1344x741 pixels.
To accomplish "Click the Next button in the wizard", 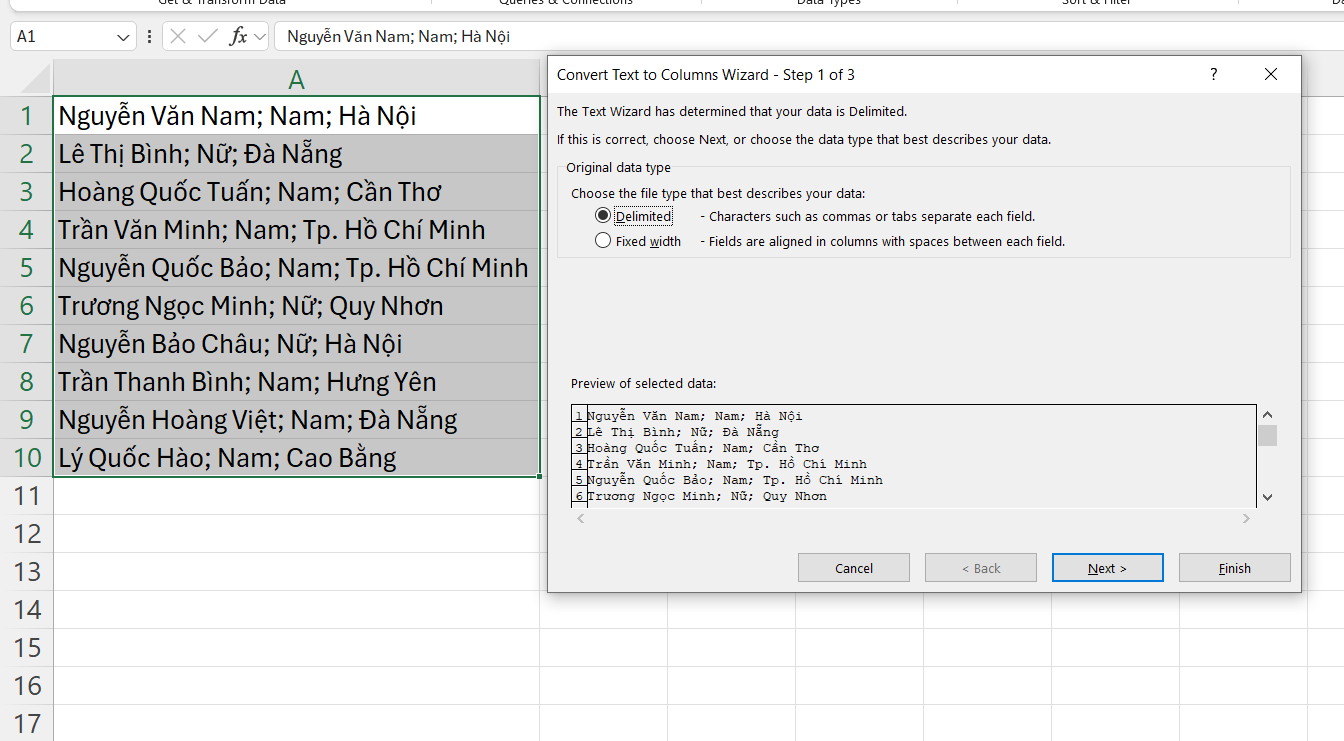I will pos(1107,567).
